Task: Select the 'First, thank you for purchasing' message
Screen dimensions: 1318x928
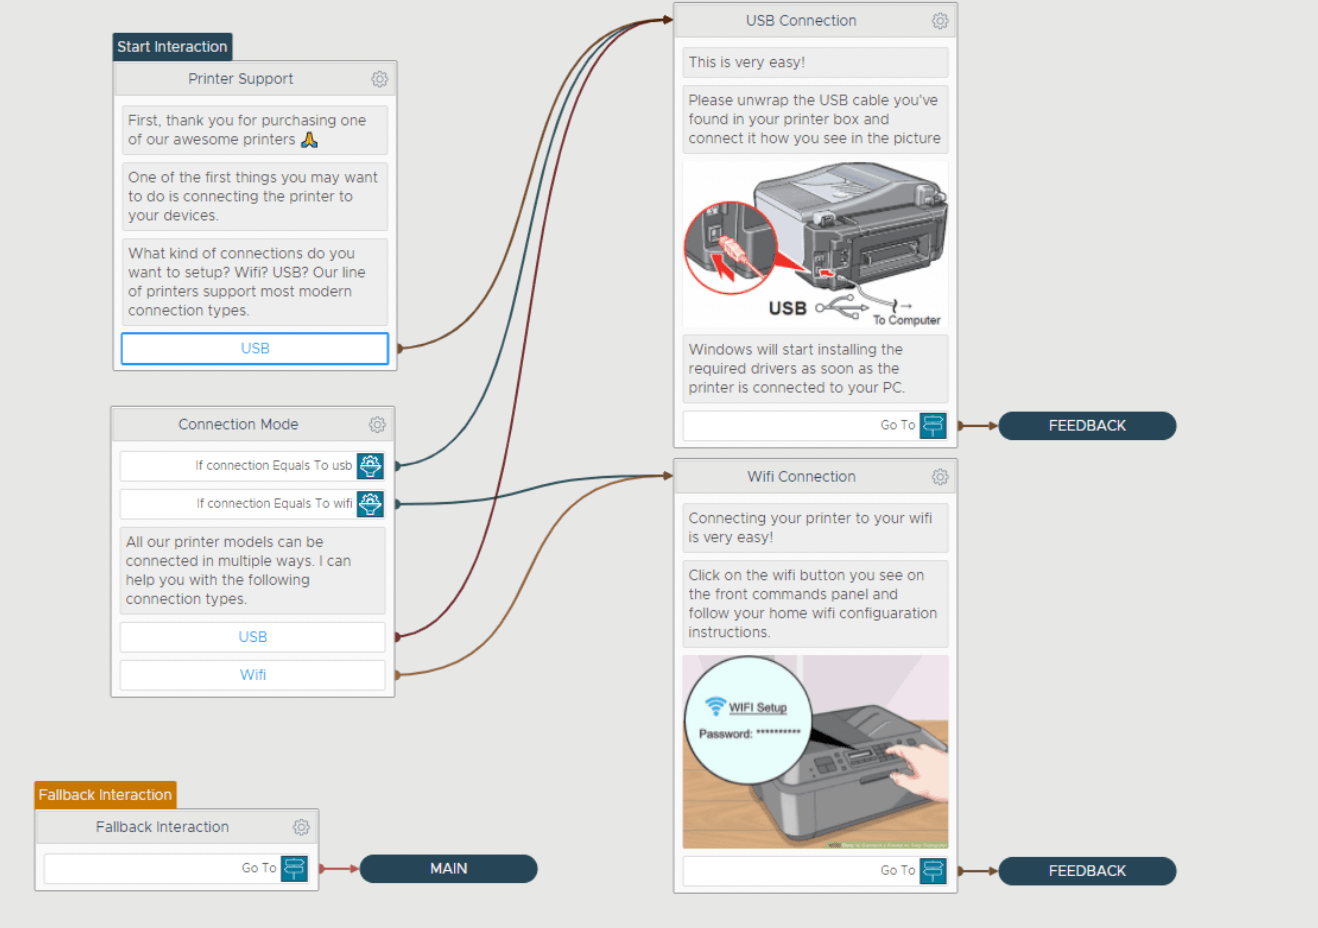Action: (255, 130)
